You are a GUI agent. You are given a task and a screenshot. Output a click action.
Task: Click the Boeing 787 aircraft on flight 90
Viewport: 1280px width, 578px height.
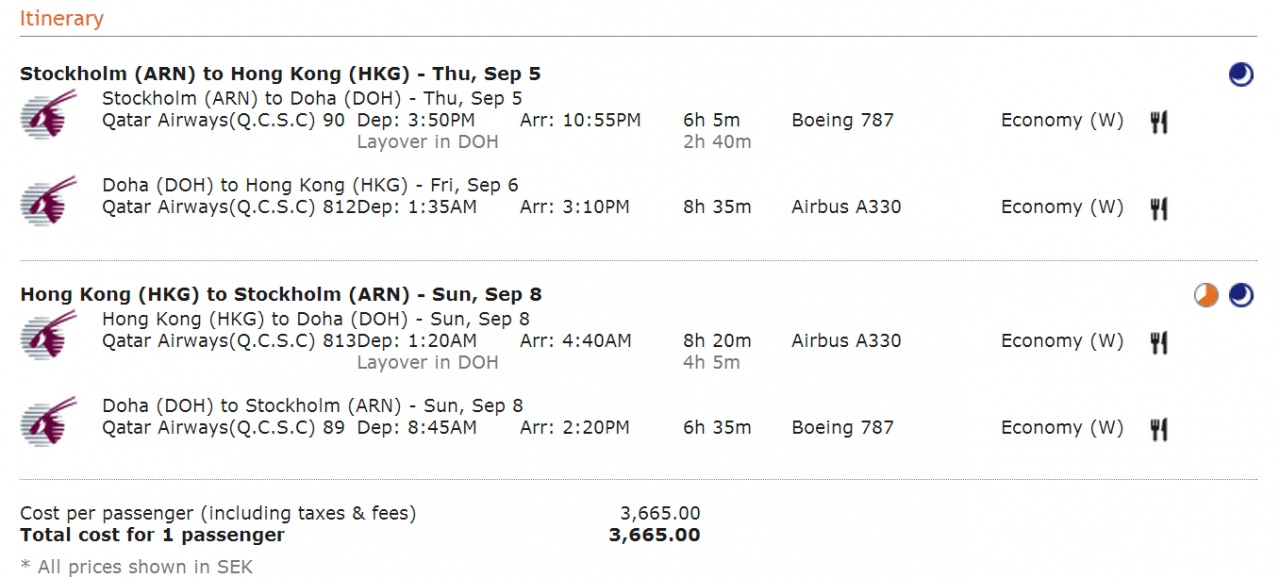843,120
